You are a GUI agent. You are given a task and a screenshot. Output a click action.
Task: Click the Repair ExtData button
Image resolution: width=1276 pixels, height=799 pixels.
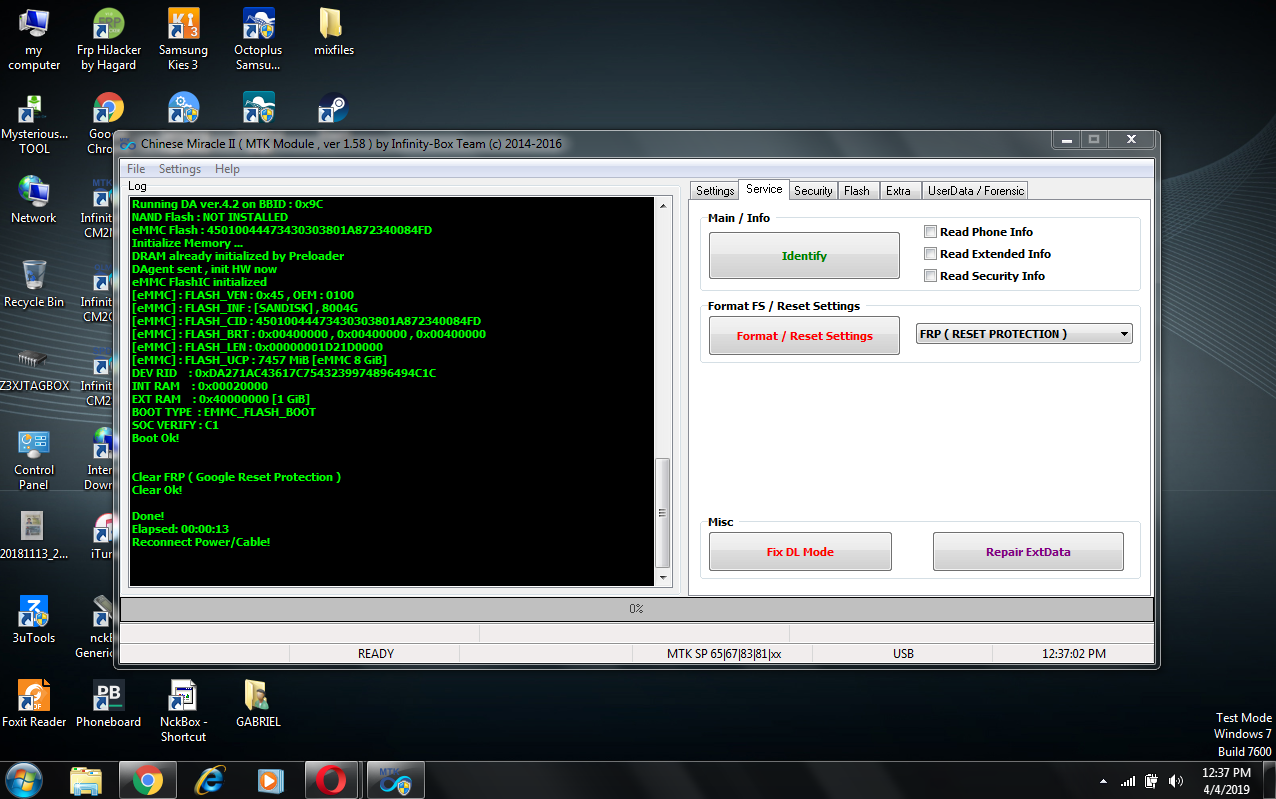tap(1028, 552)
